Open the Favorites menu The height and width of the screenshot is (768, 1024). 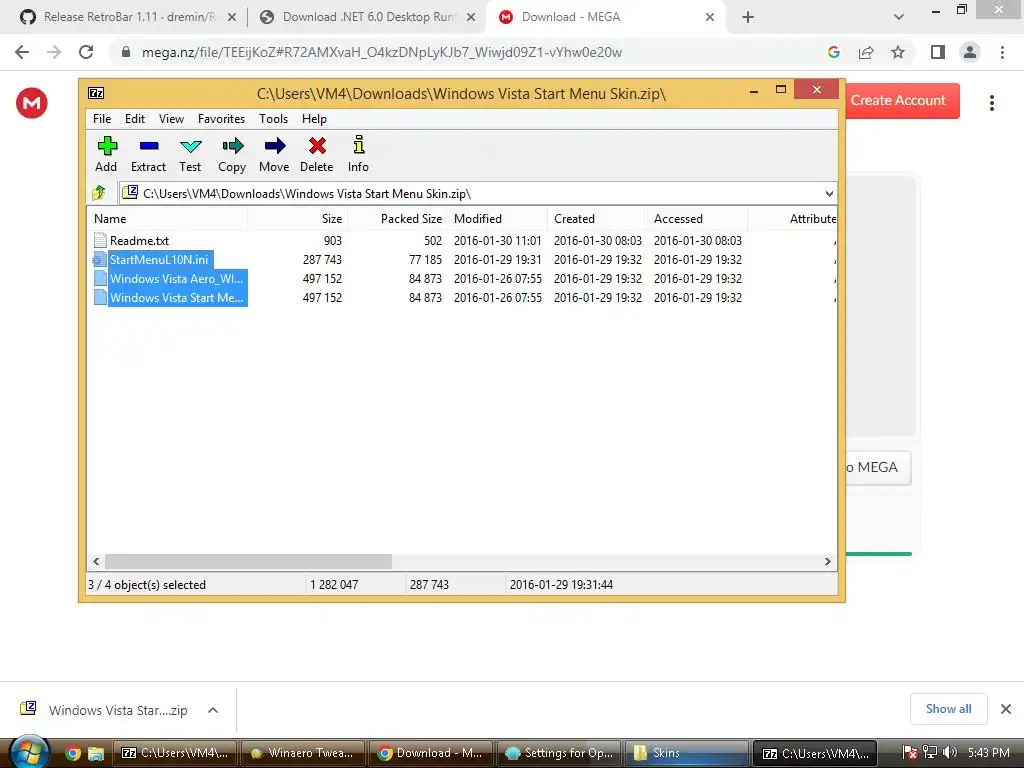(x=221, y=119)
